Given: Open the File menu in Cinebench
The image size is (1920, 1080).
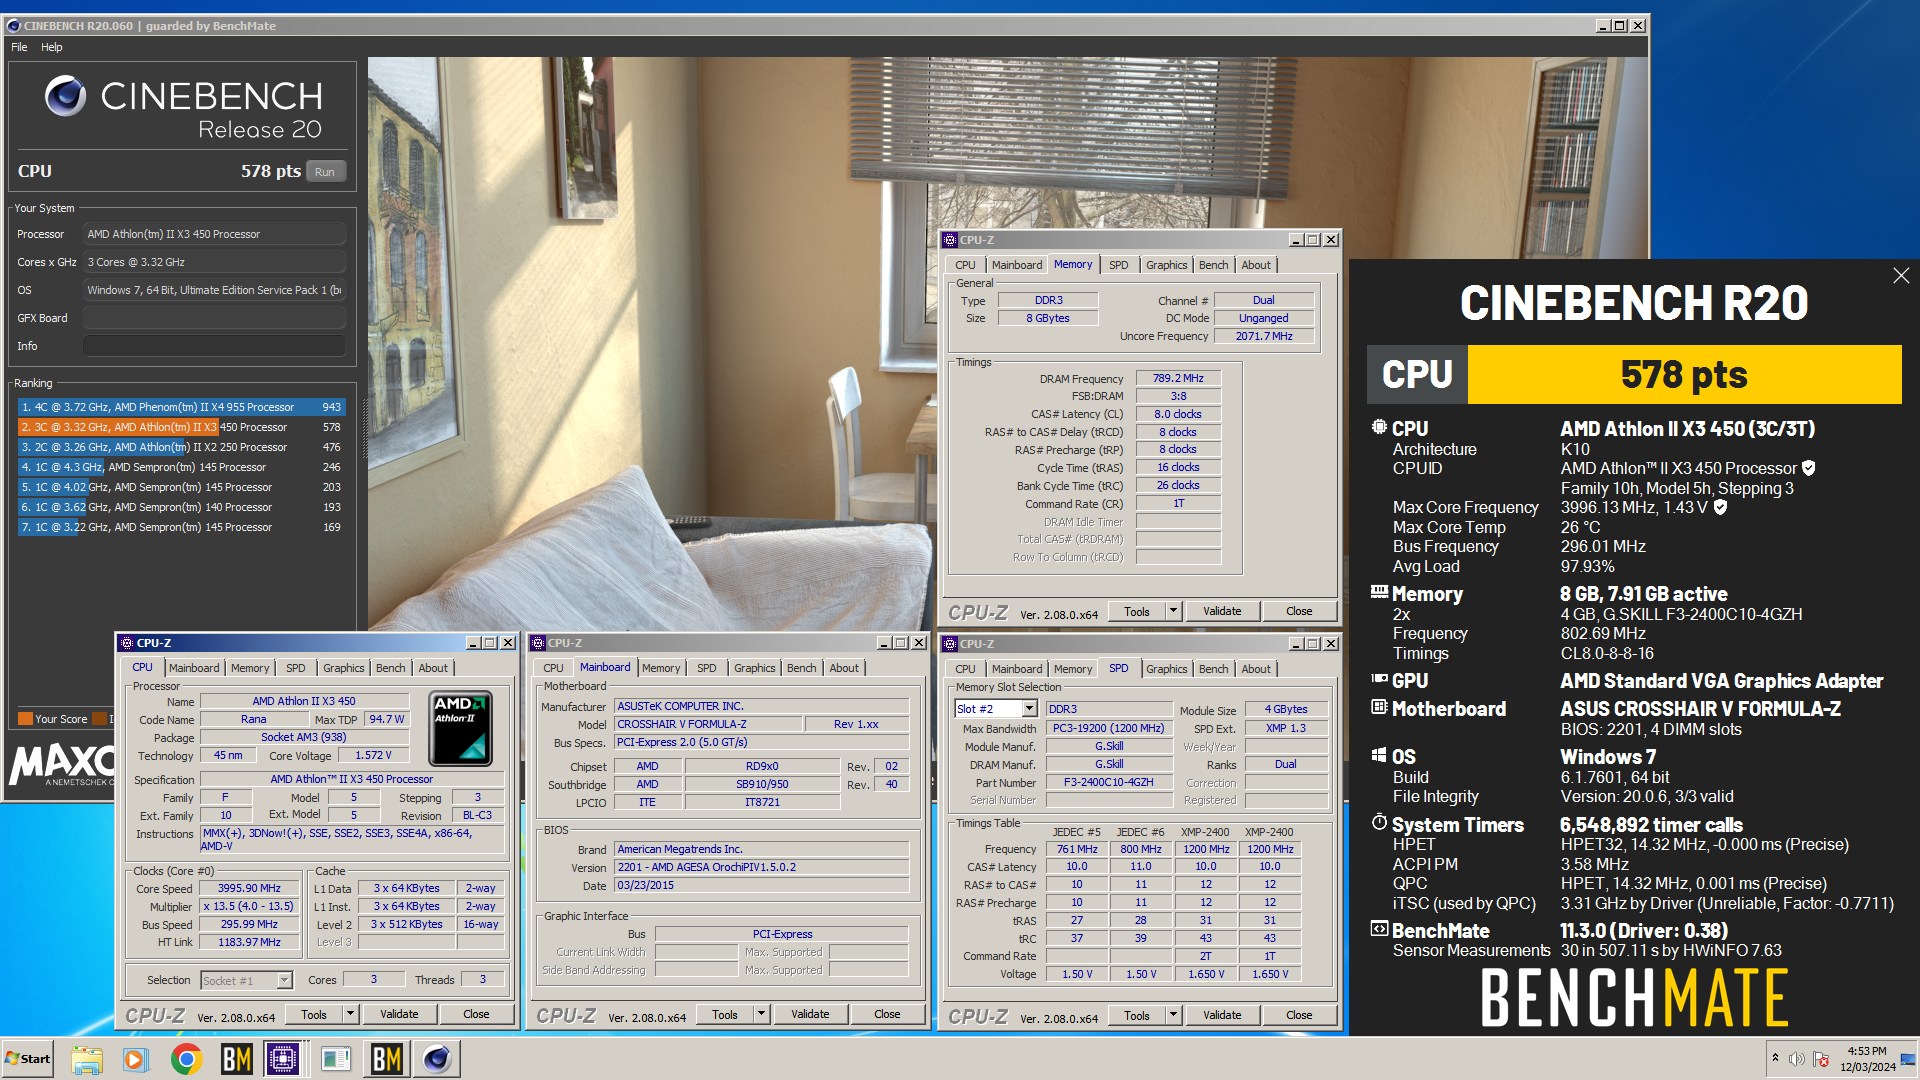Looking at the screenshot, I should (x=19, y=47).
